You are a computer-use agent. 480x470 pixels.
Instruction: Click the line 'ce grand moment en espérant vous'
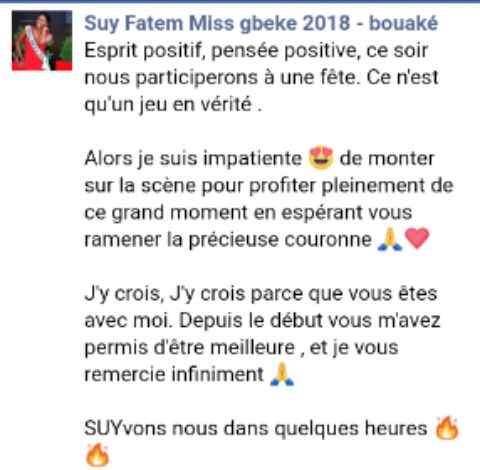coord(248,213)
